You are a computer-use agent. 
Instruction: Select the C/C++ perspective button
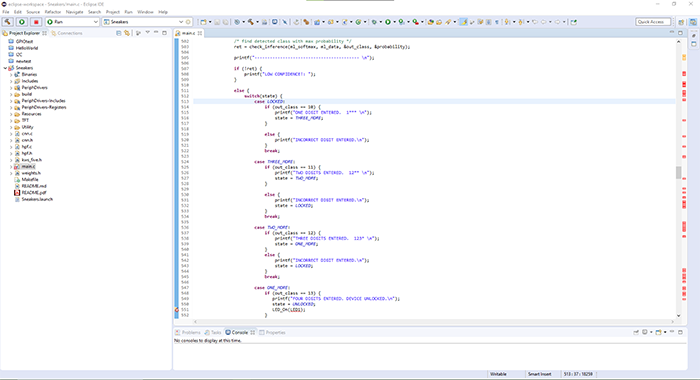(693, 22)
